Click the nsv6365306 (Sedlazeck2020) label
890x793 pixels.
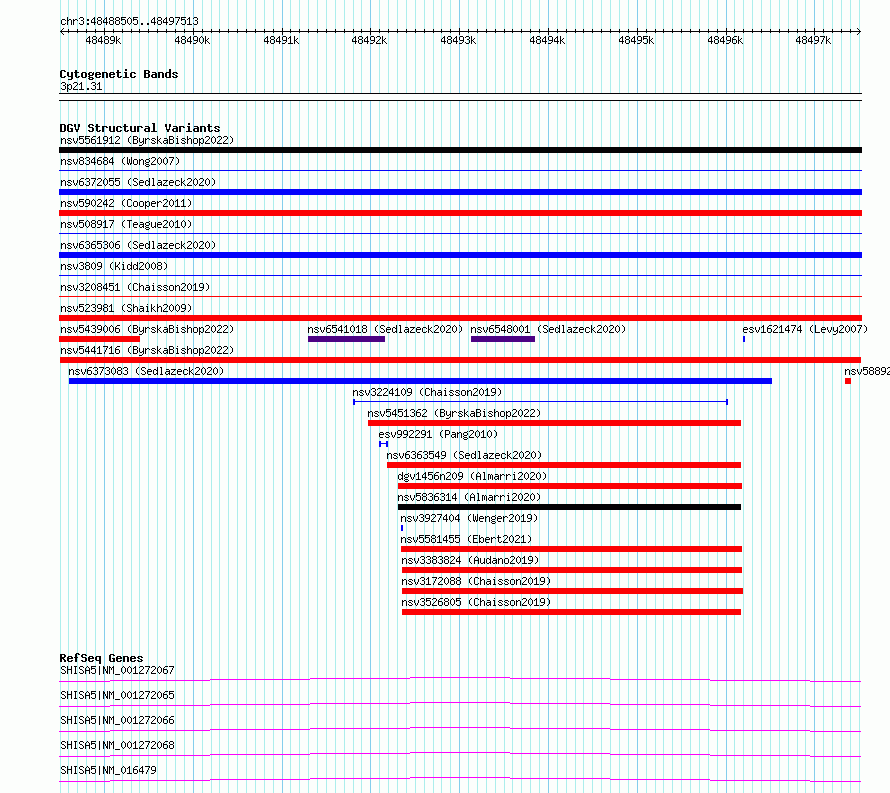tap(138, 245)
